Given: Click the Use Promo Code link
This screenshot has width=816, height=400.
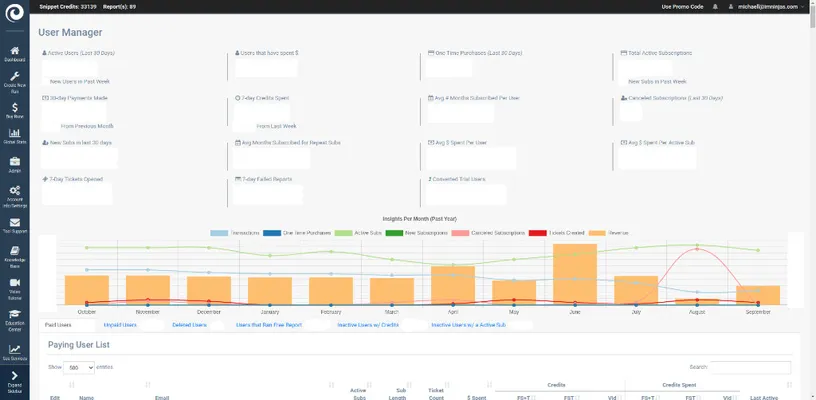Looking at the screenshot, I should click(x=682, y=6).
